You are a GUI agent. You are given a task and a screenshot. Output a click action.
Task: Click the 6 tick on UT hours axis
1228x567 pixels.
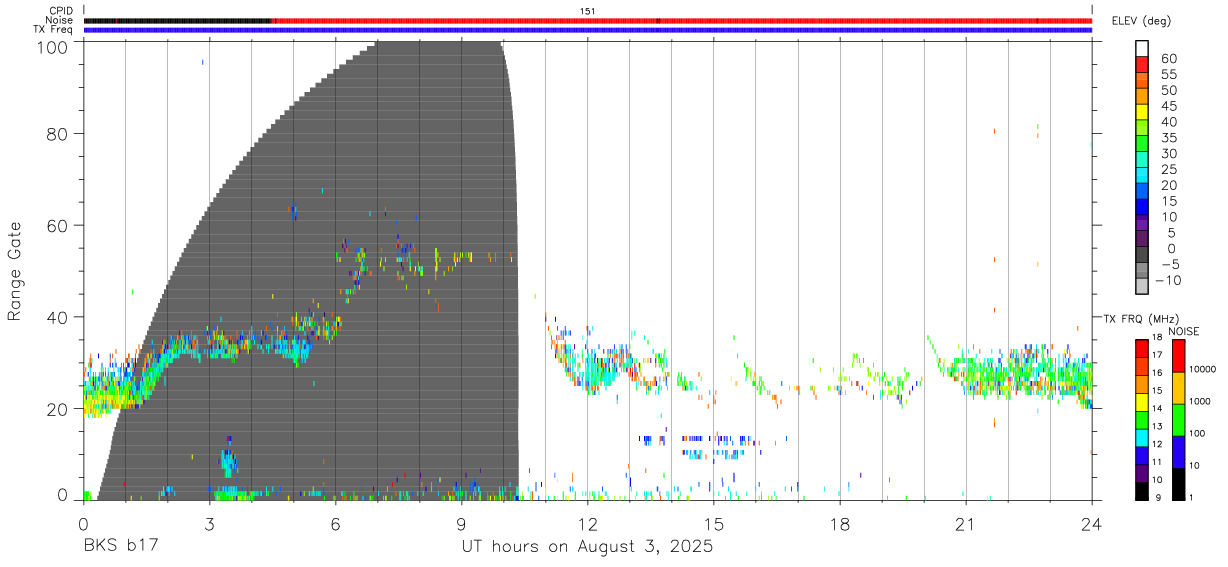(336, 522)
